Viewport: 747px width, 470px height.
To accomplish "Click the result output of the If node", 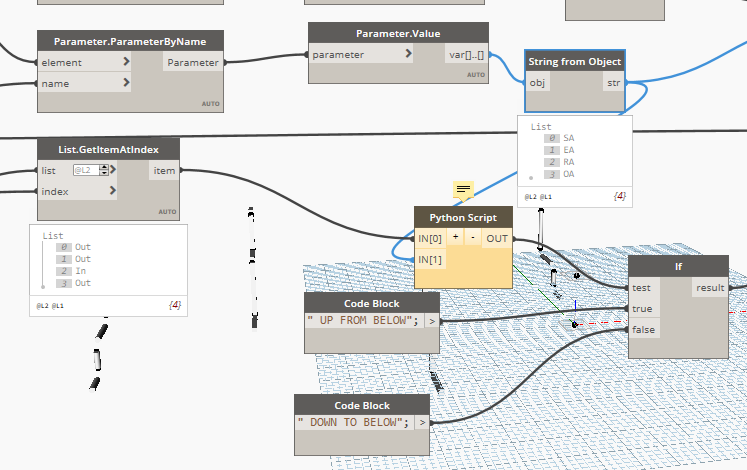I will click(710, 288).
